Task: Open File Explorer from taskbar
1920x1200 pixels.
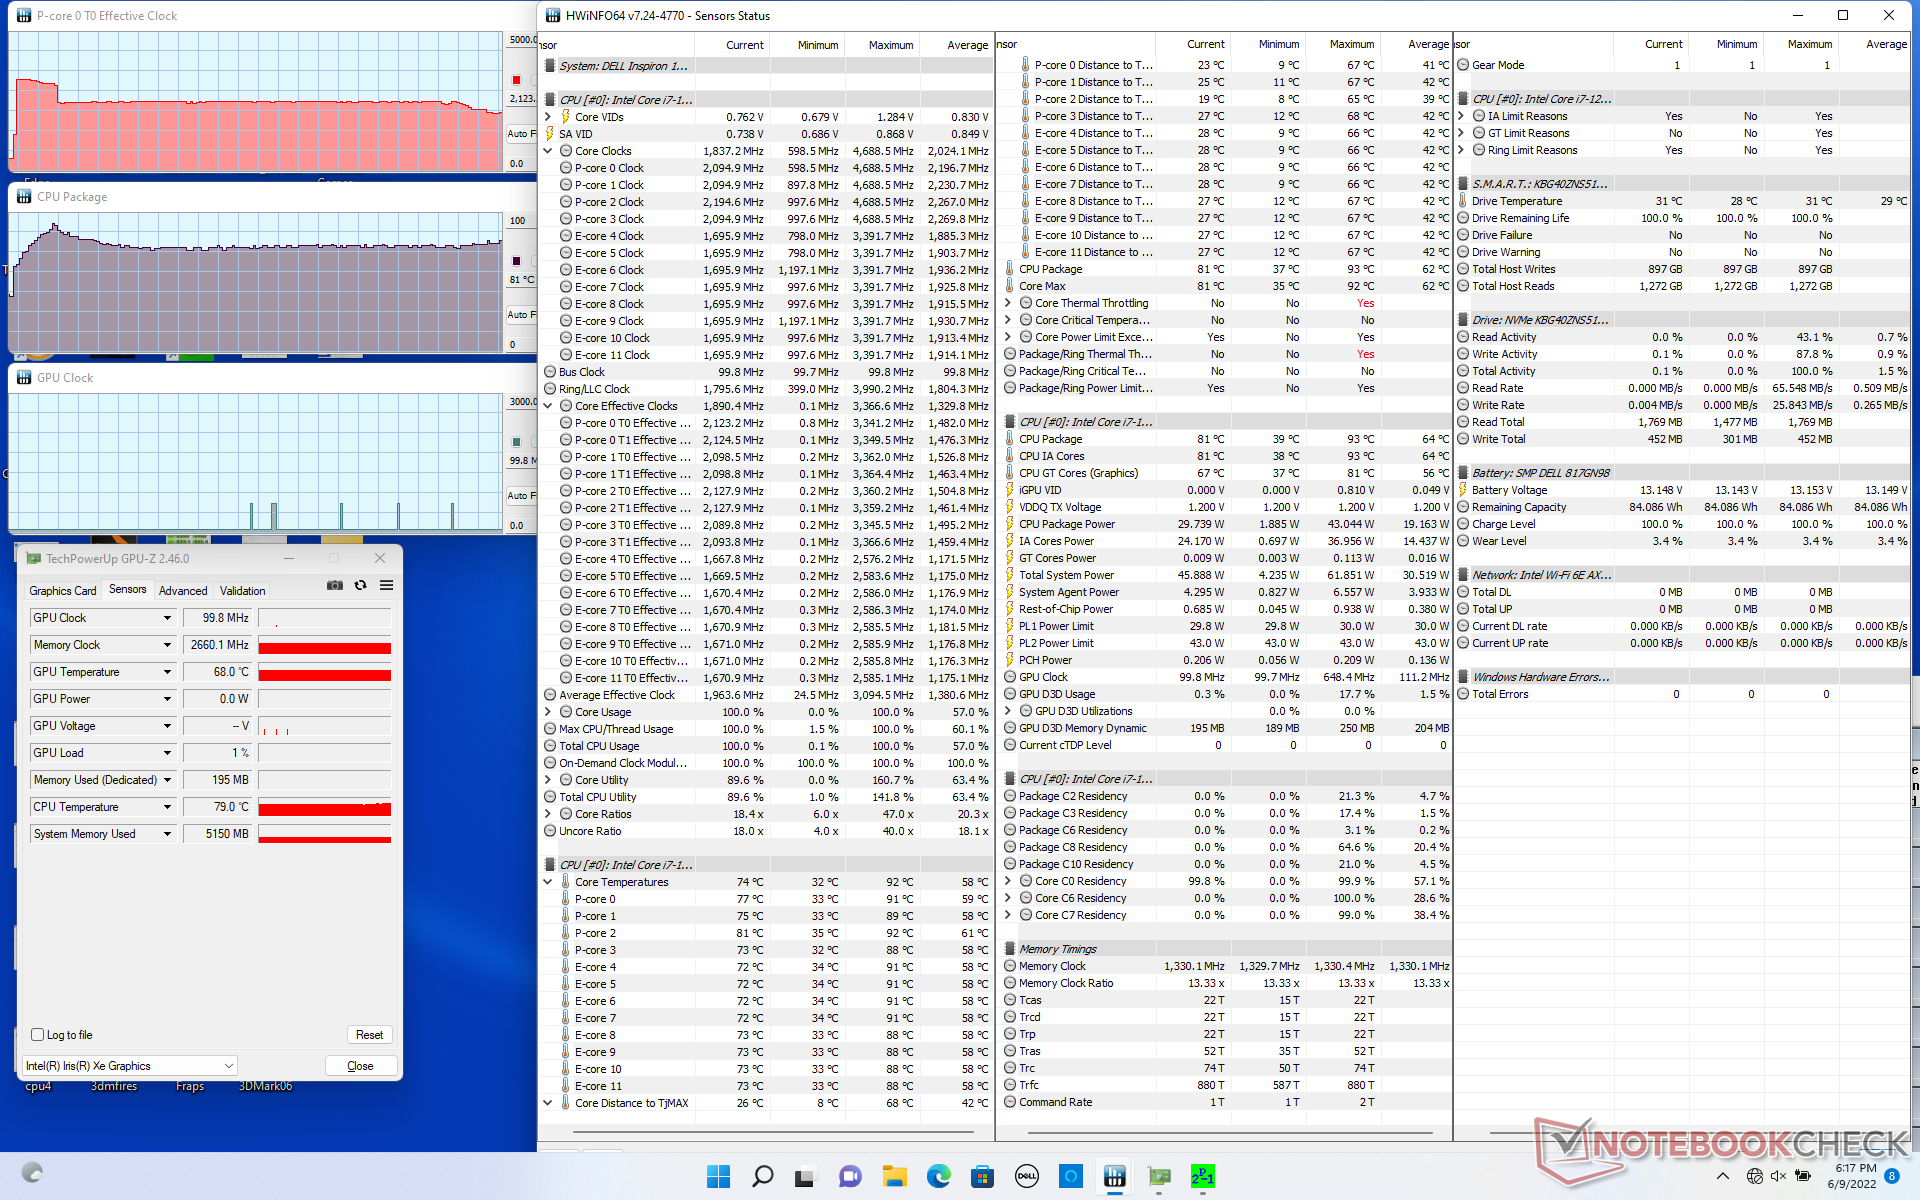Action: pyautogui.click(x=894, y=1176)
